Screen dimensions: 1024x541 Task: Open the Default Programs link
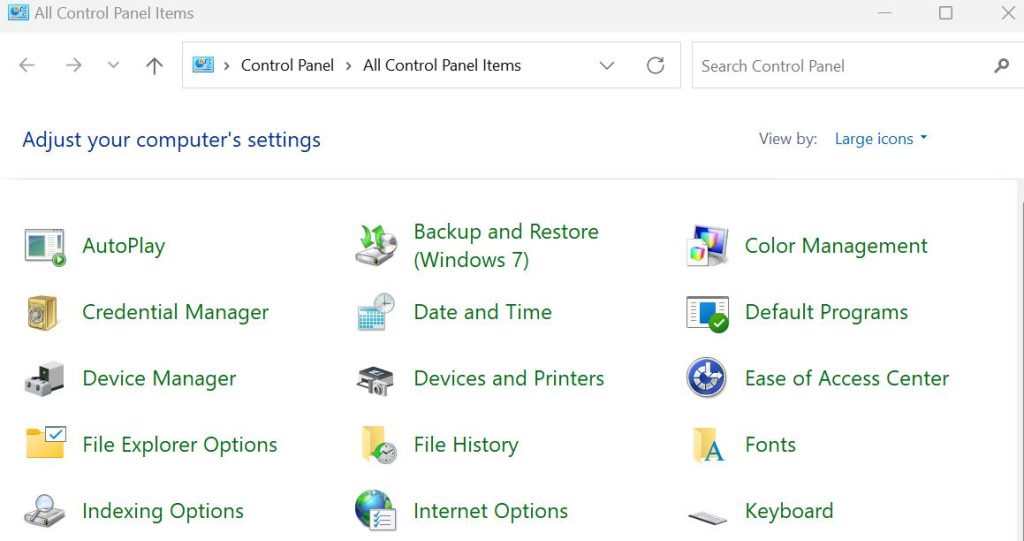click(826, 313)
